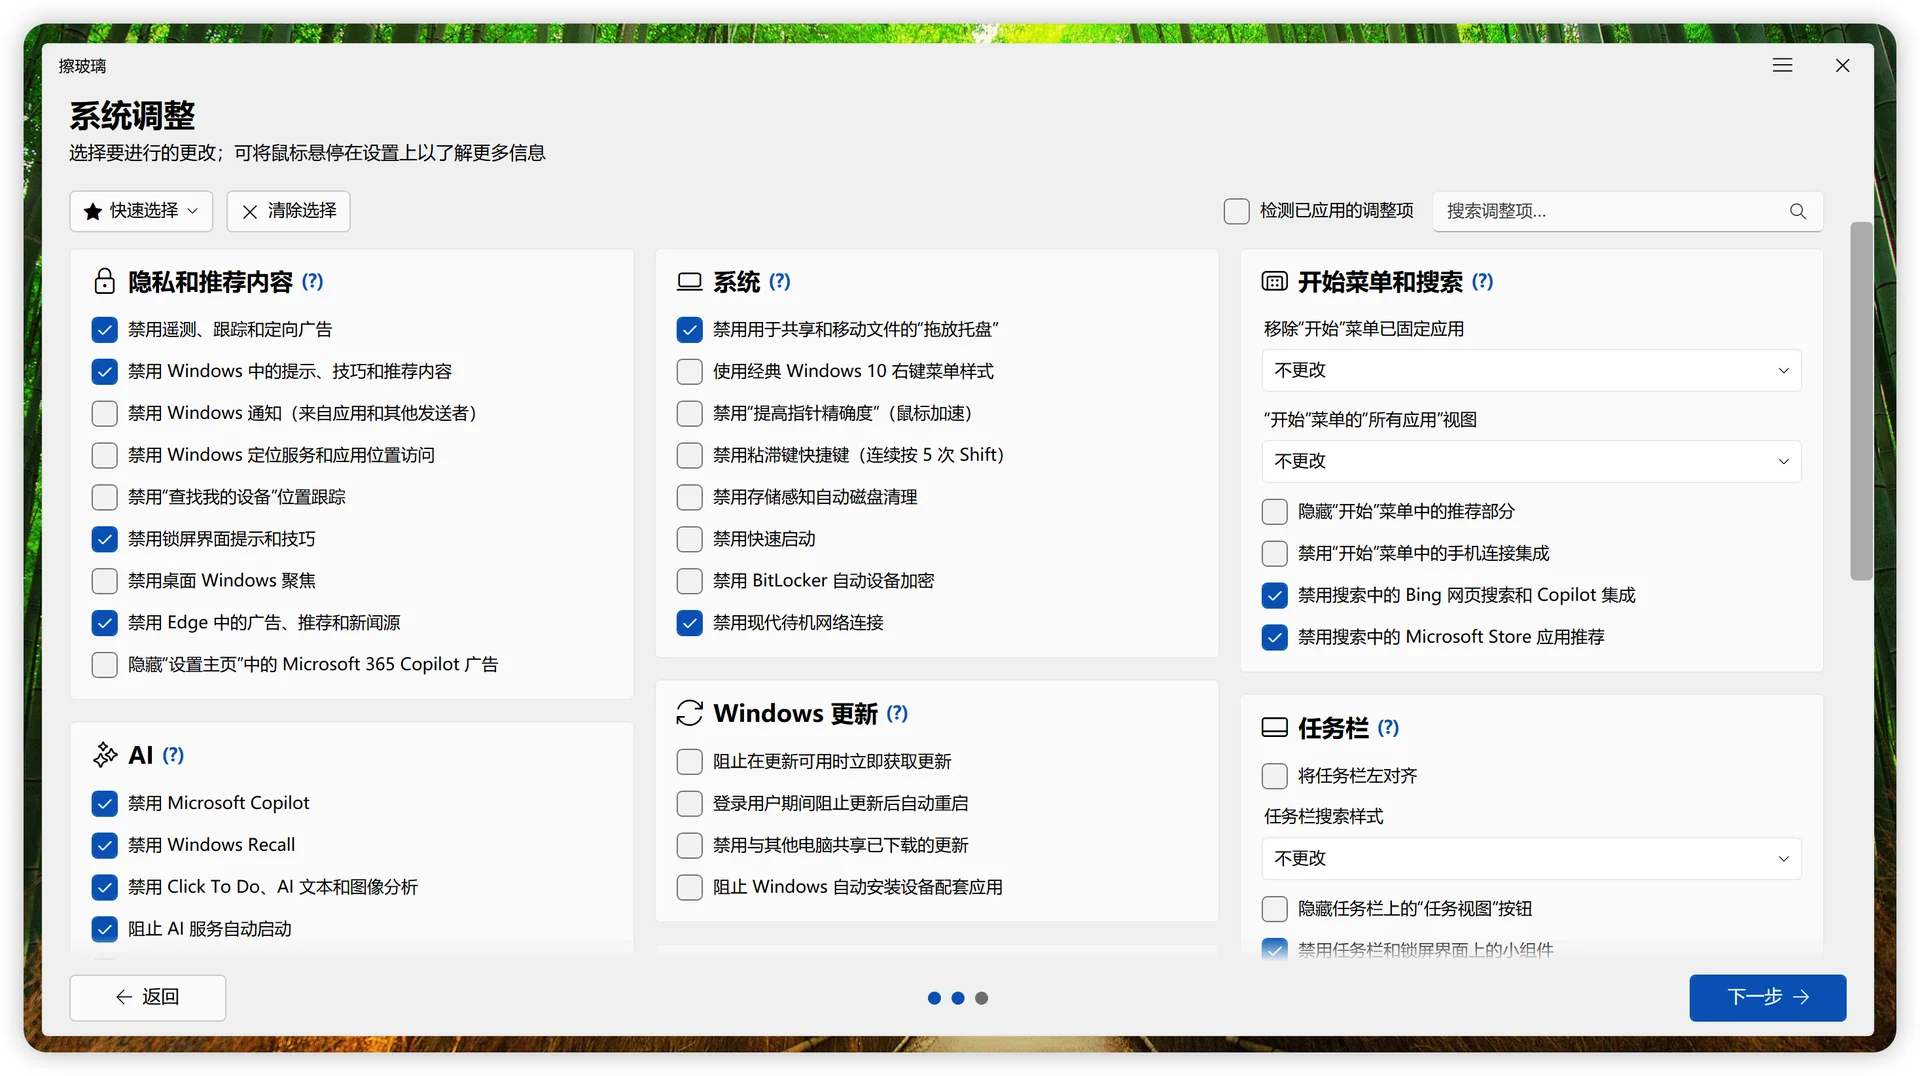This screenshot has width=1920, height=1076.
Task: Open the 快速选择 dropdown
Action: [x=141, y=211]
